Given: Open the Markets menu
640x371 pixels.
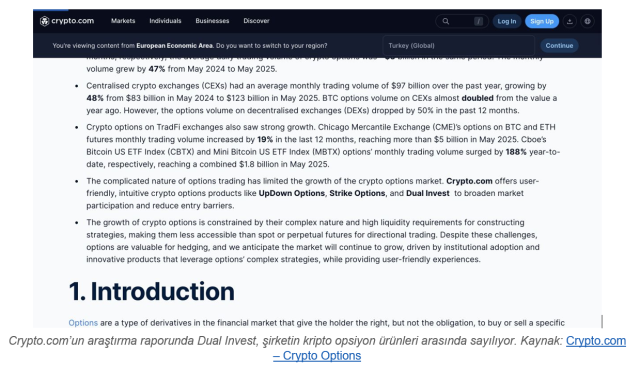Looking at the screenshot, I should click(123, 21).
